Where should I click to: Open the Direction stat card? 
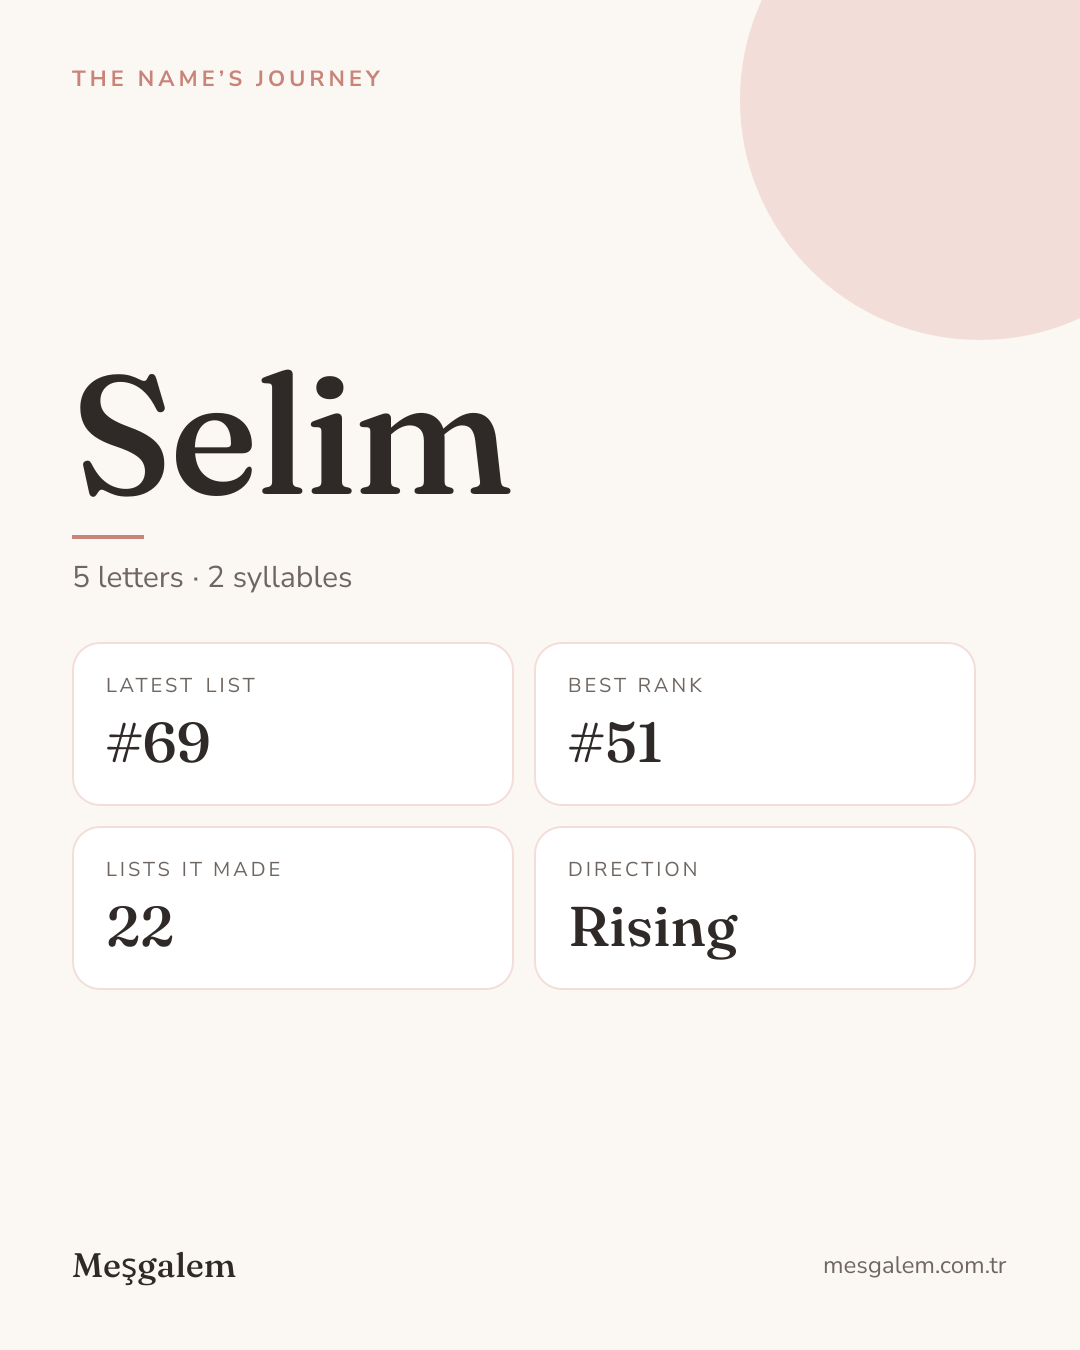(x=755, y=908)
